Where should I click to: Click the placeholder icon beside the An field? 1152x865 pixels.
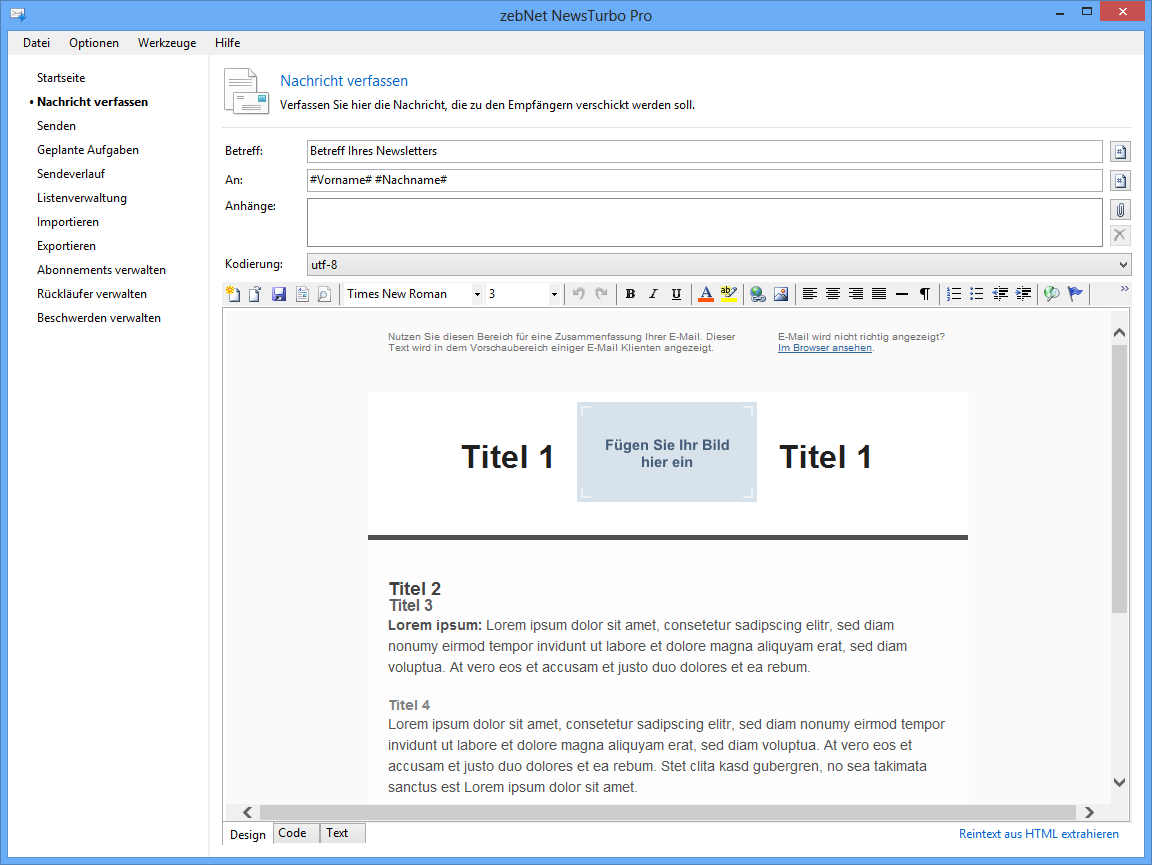(1120, 181)
